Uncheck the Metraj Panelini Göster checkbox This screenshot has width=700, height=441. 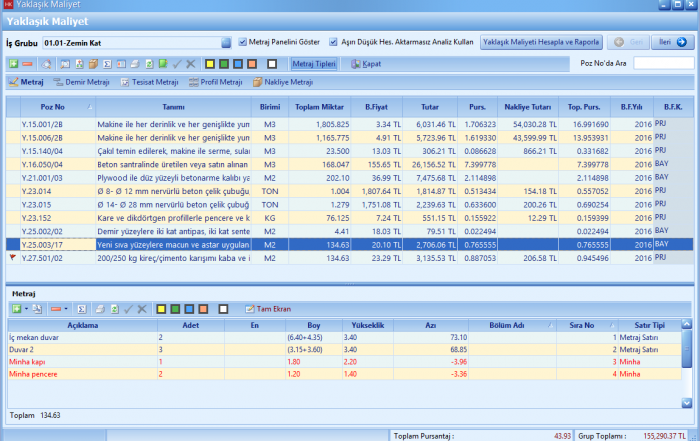pos(243,43)
